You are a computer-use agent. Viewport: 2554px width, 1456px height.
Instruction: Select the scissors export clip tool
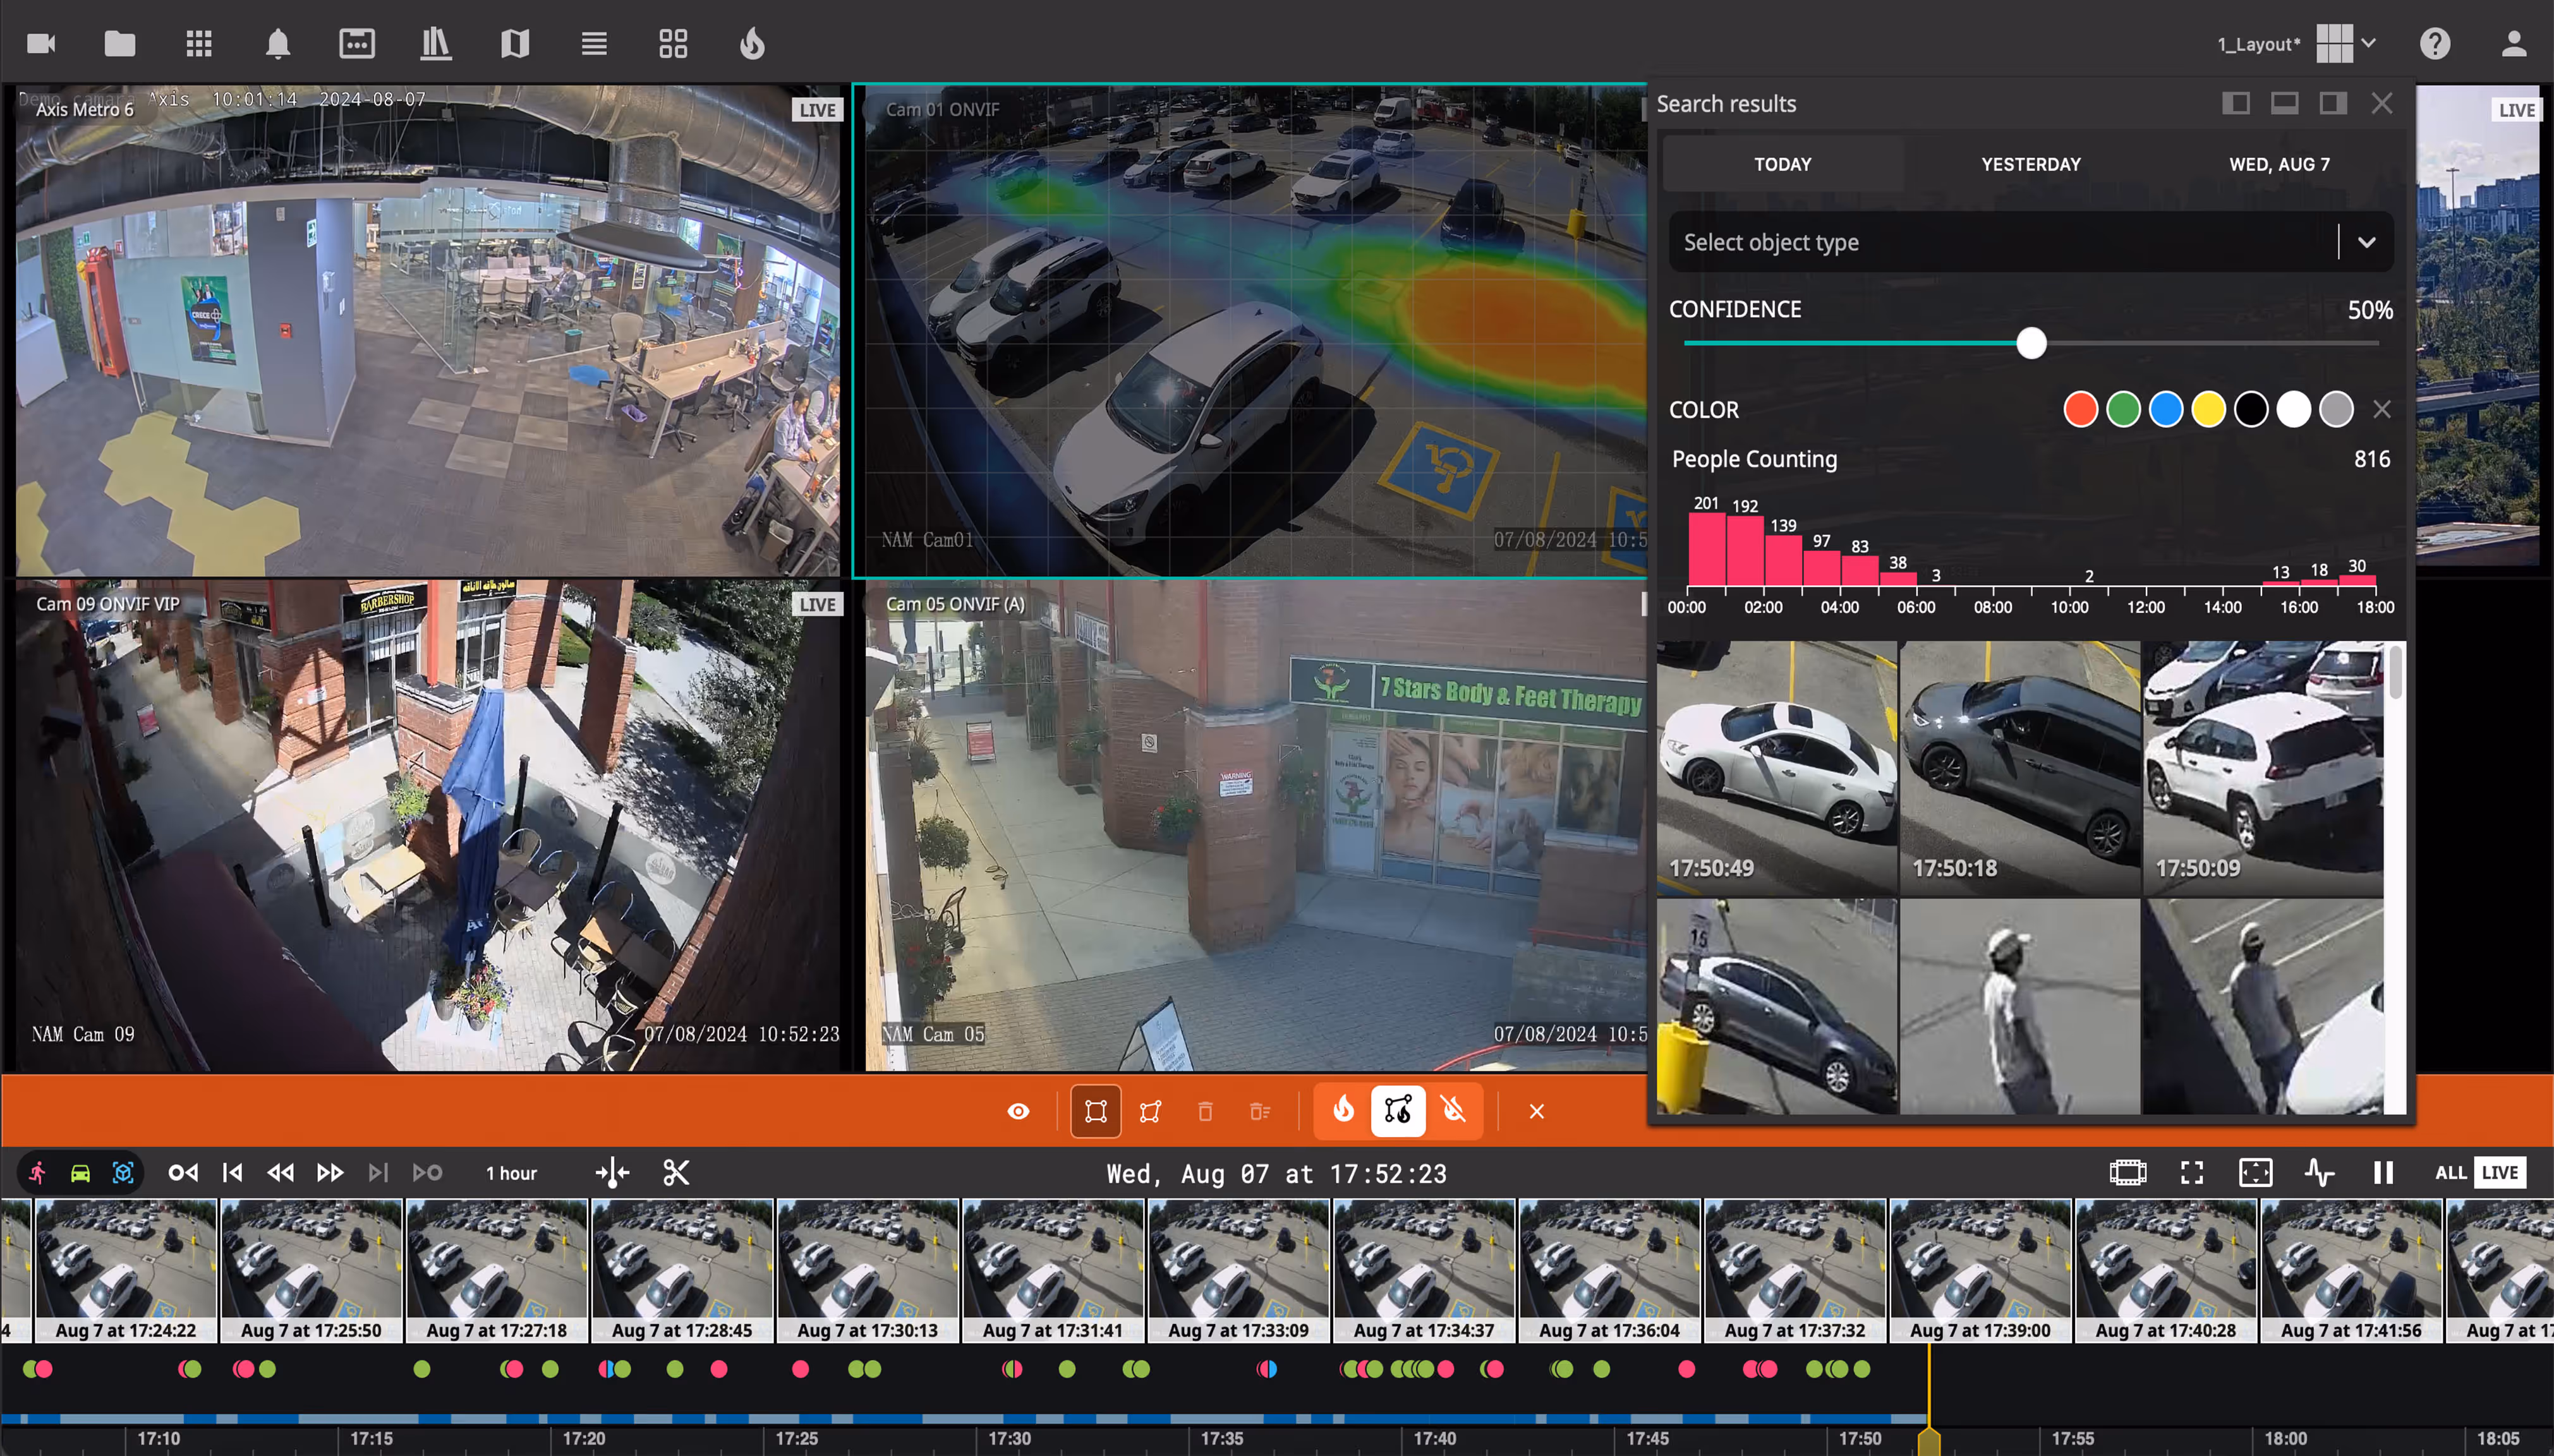pos(676,1173)
